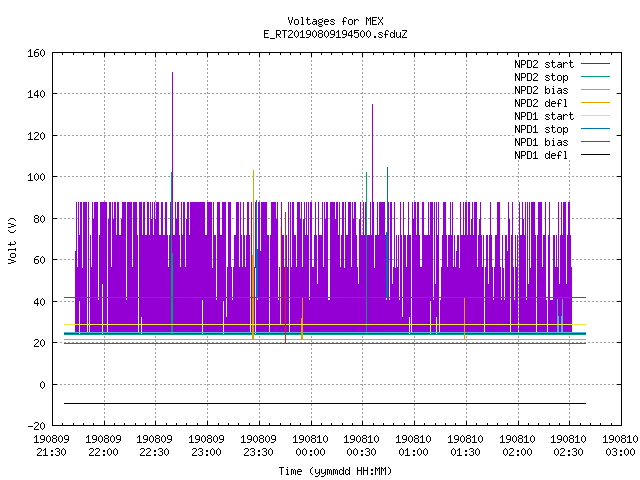The height and width of the screenshot is (480, 640).
Task: Click the 'NPD1 stop' legend label
Action: (541, 129)
